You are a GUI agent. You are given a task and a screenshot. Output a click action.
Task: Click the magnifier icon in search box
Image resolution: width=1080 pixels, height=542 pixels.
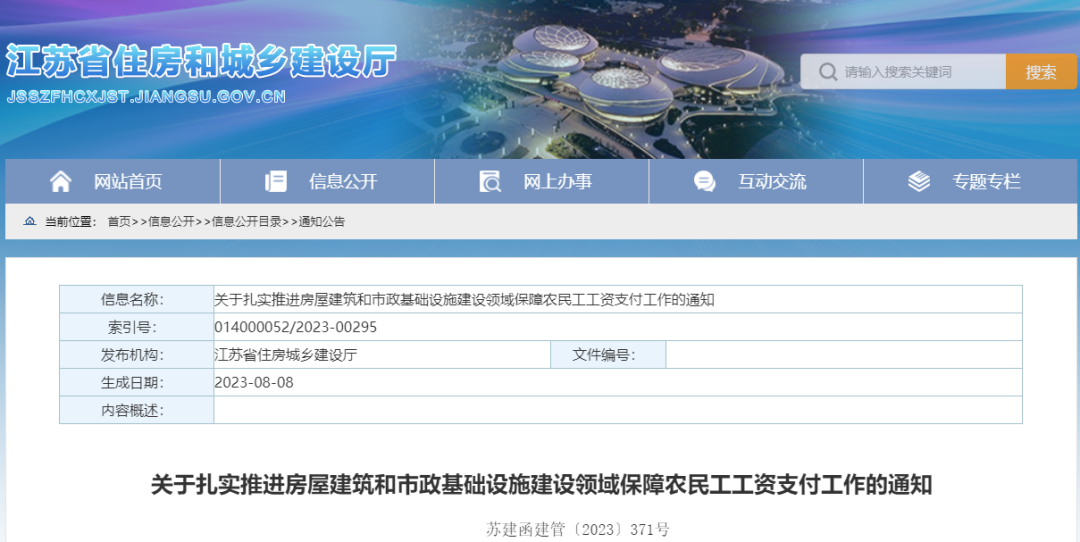point(828,72)
